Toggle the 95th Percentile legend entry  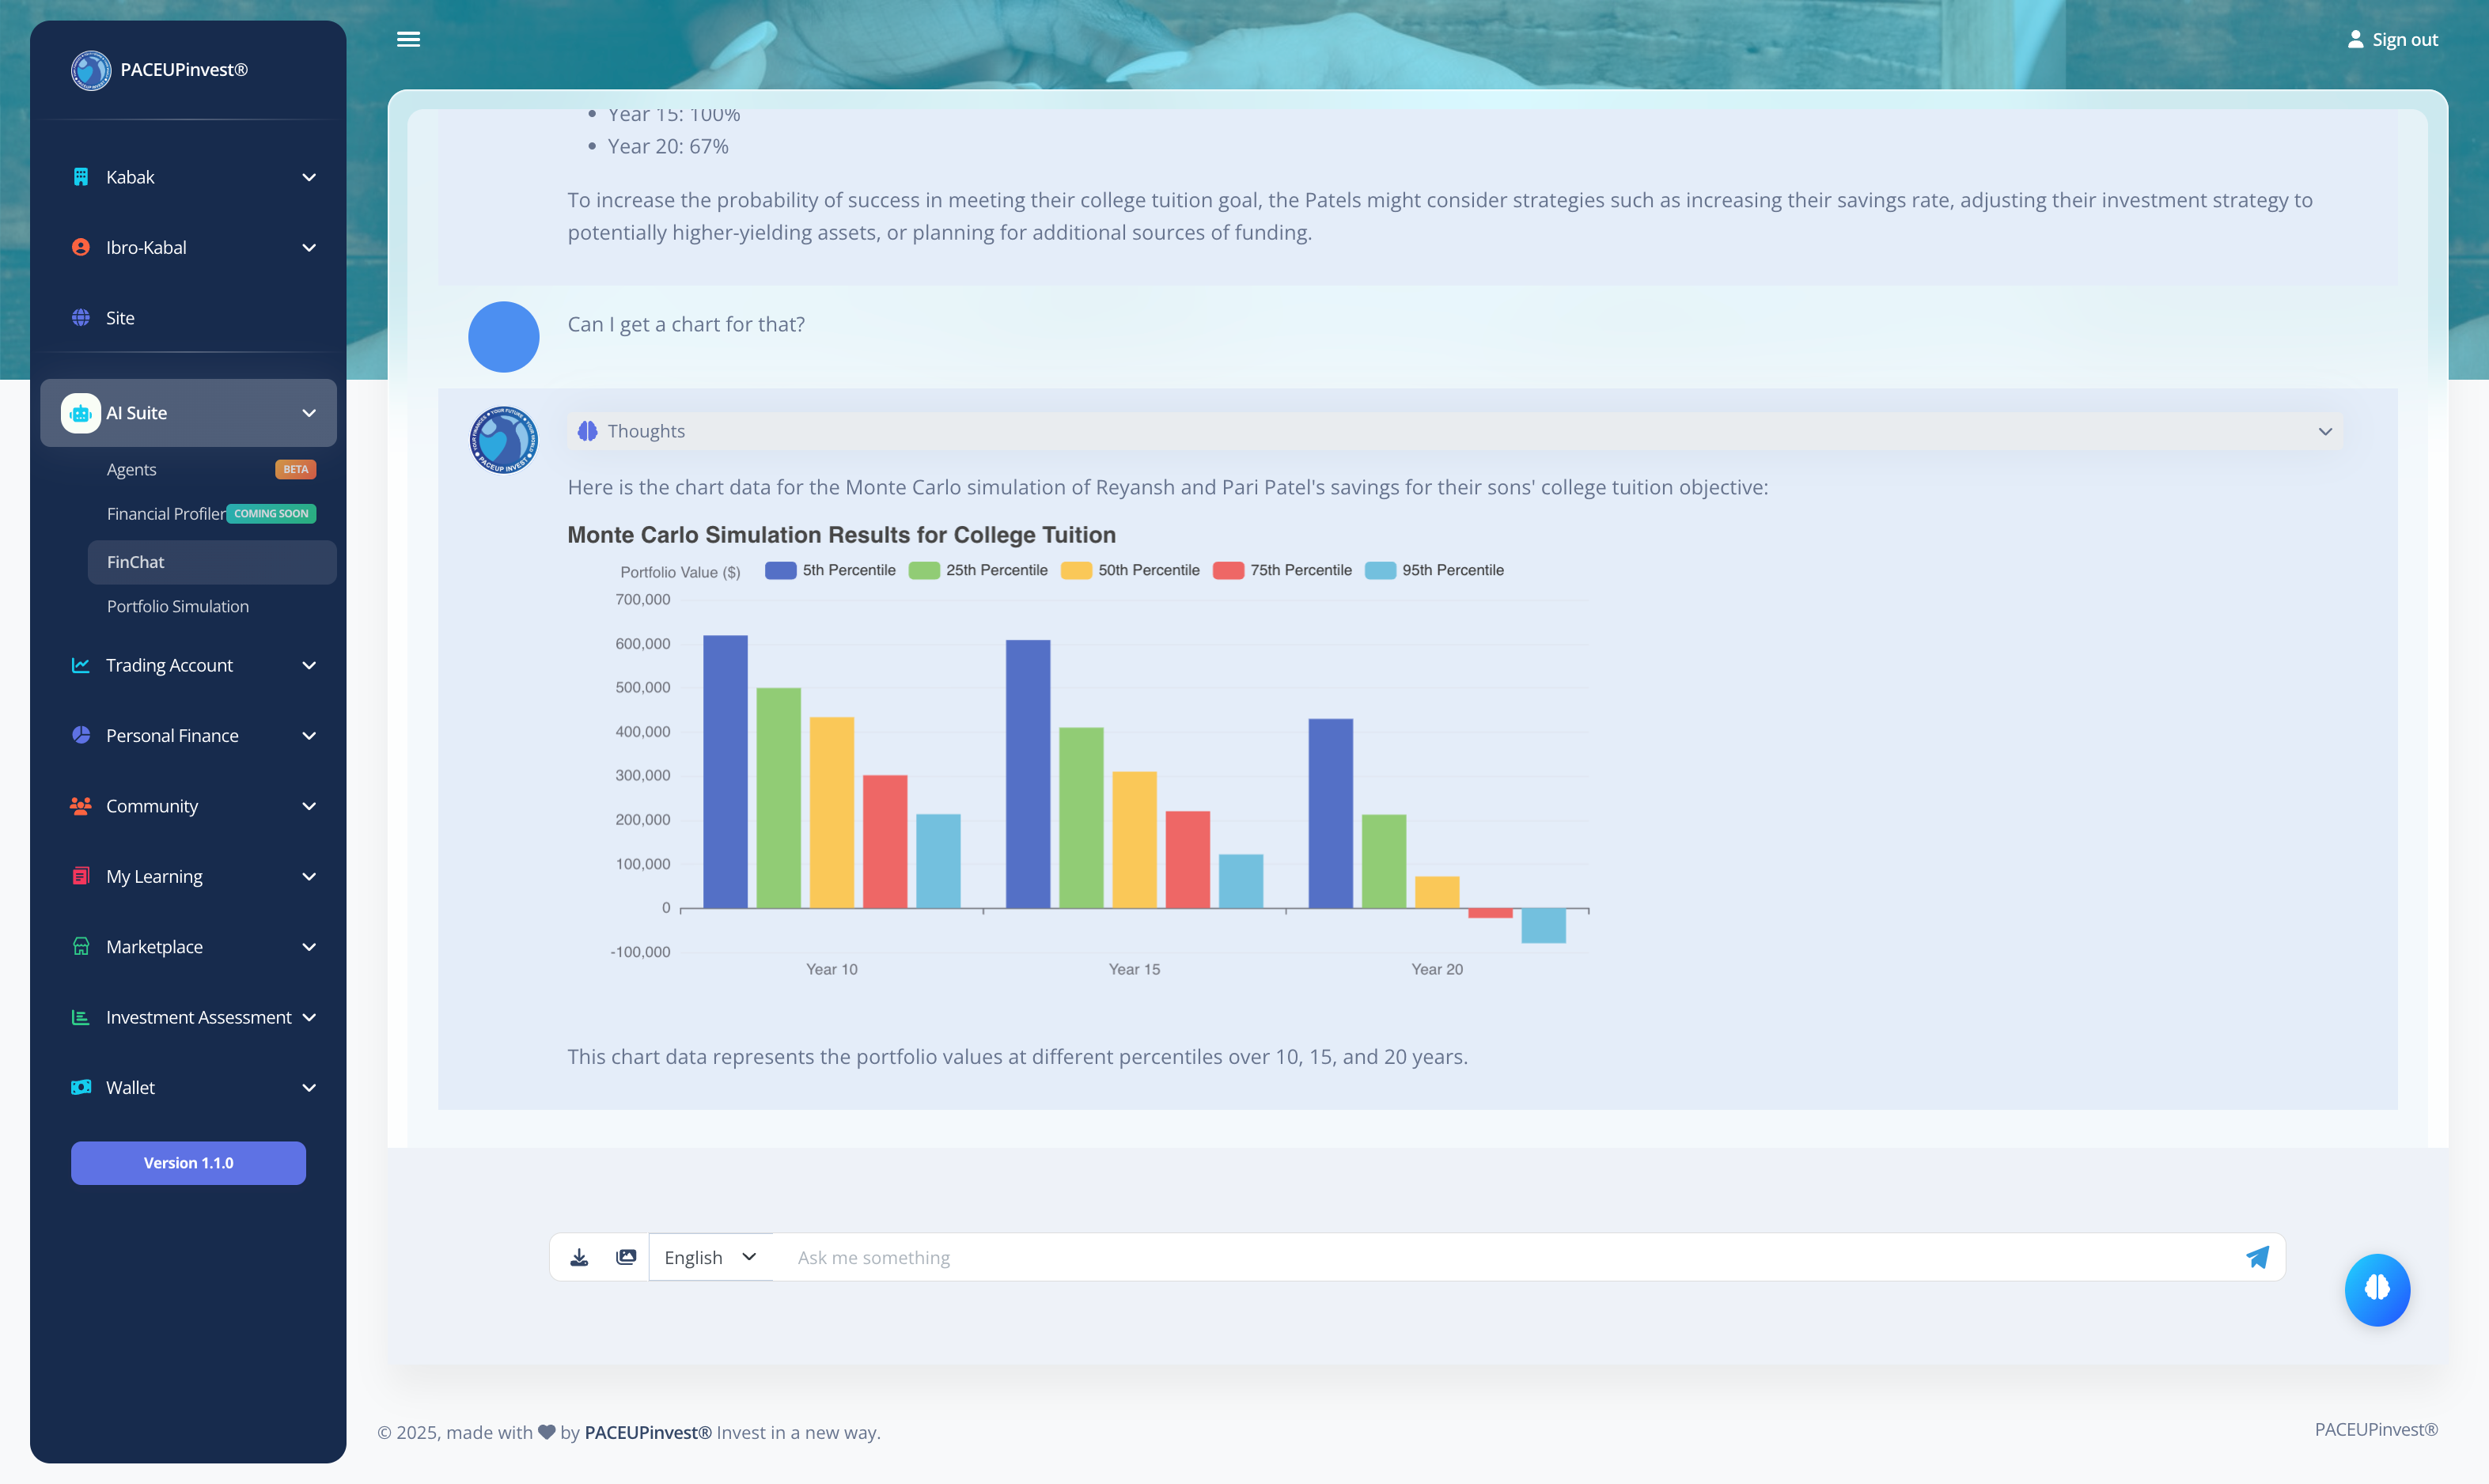[x=1435, y=569]
